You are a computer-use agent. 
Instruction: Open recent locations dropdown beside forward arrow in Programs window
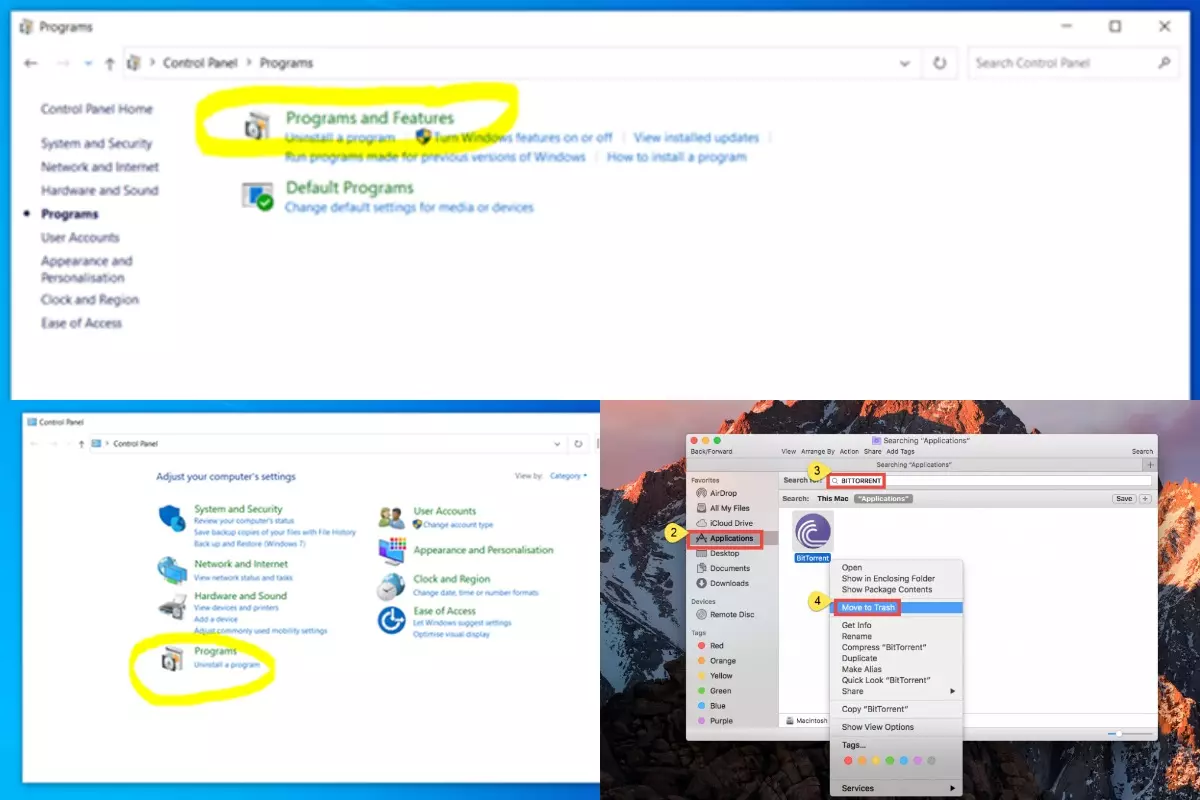point(88,63)
